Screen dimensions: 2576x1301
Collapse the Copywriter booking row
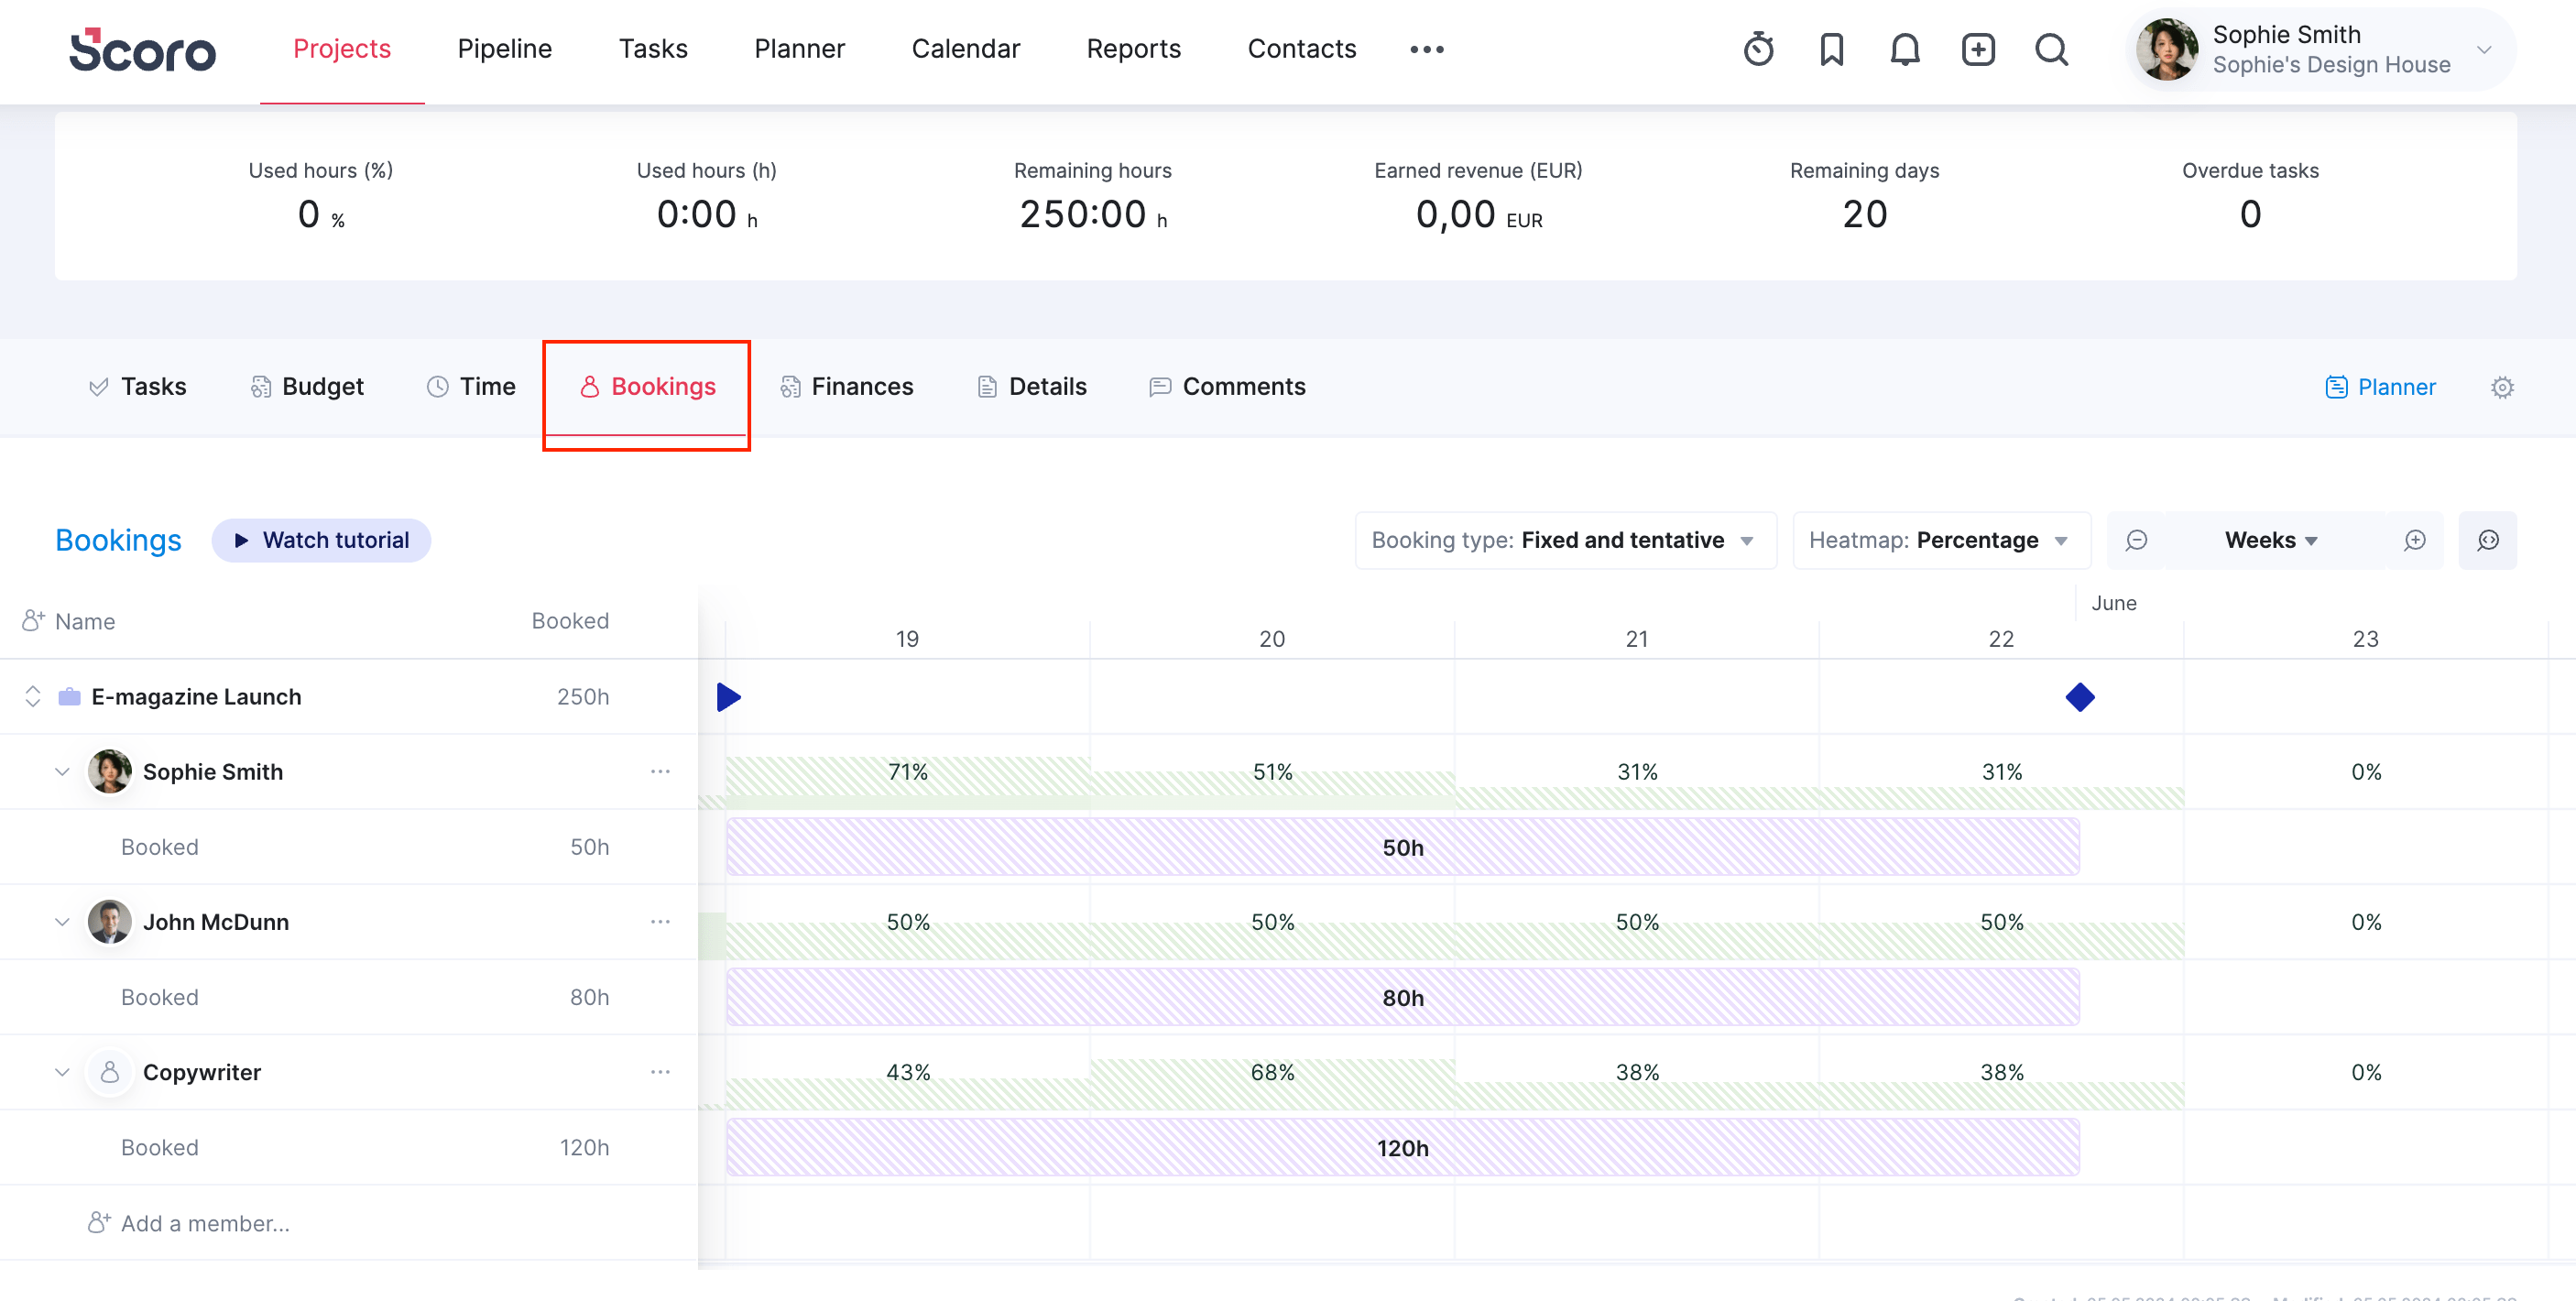pos(62,1071)
